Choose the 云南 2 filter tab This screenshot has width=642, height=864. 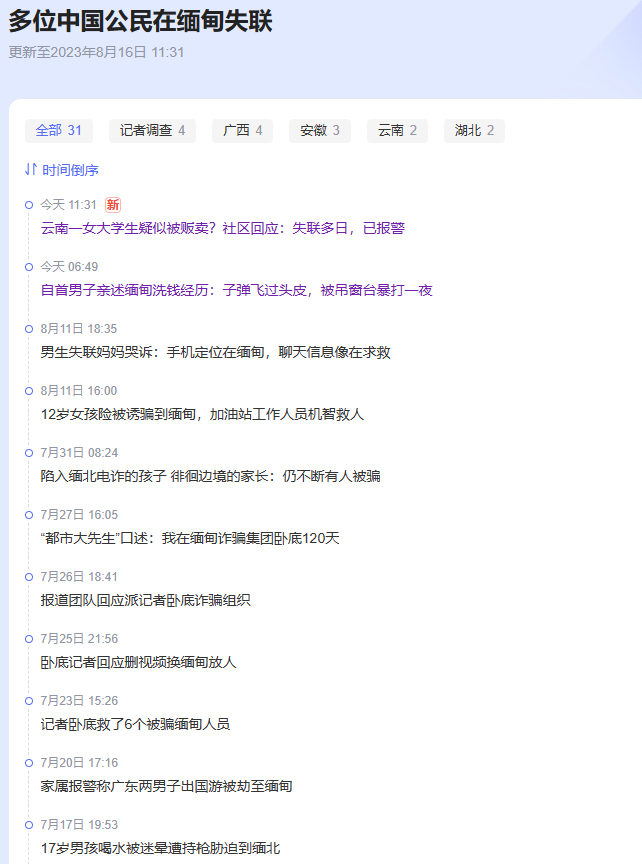click(x=397, y=131)
